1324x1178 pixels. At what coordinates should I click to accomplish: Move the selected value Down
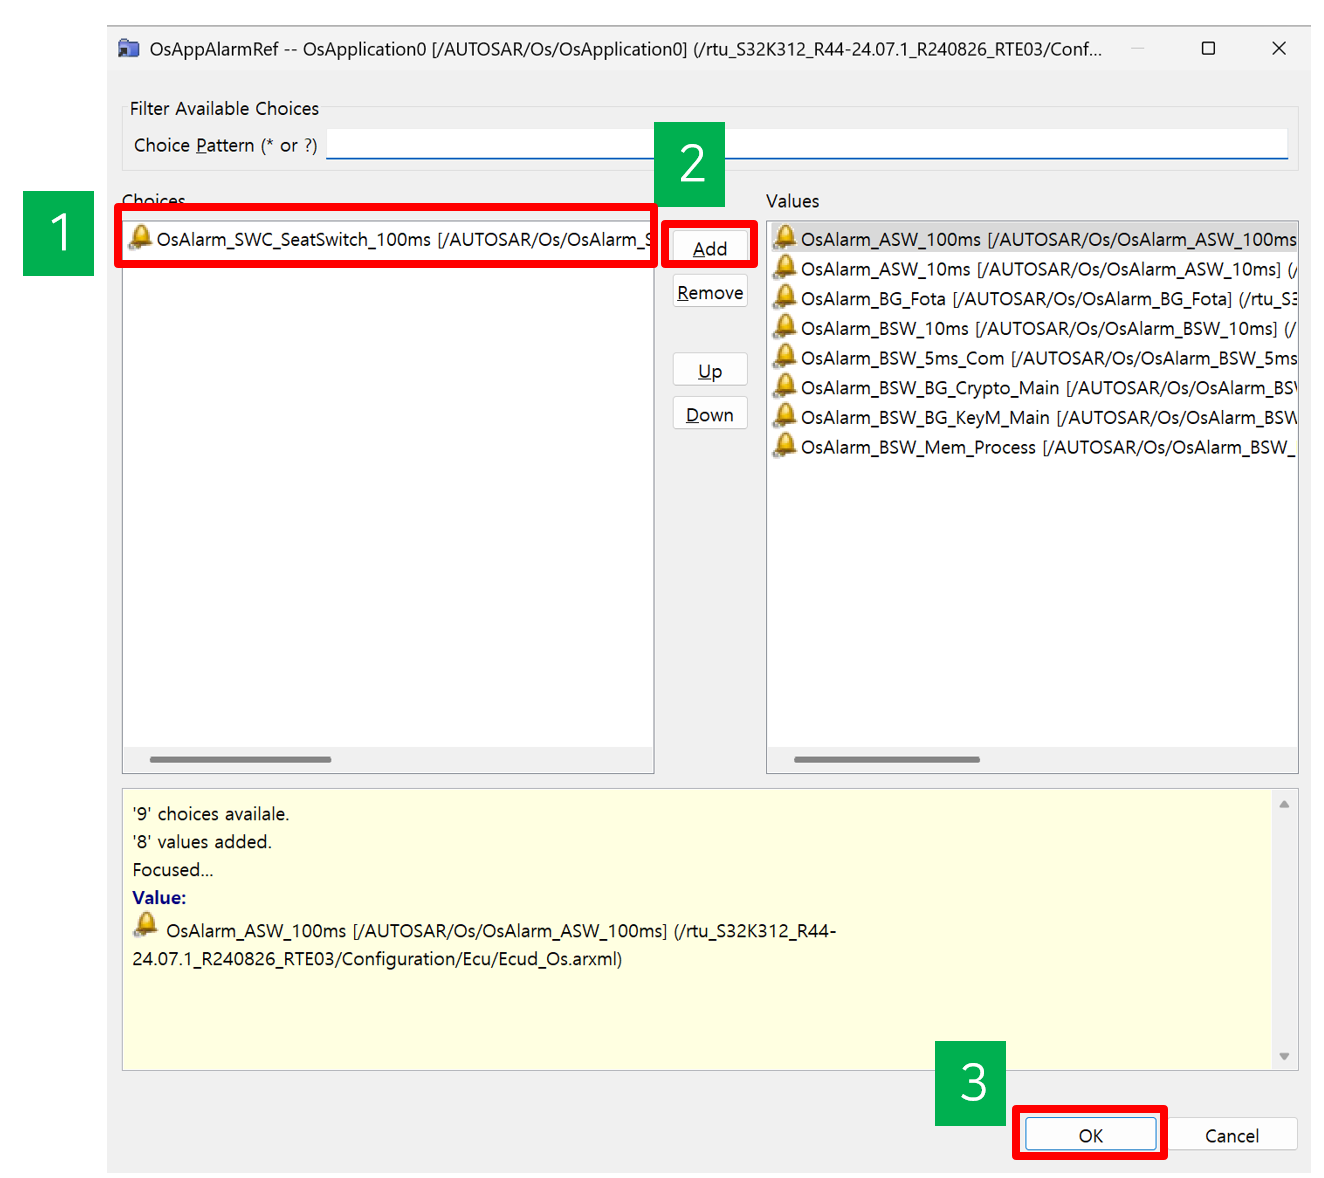coord(710,415)
